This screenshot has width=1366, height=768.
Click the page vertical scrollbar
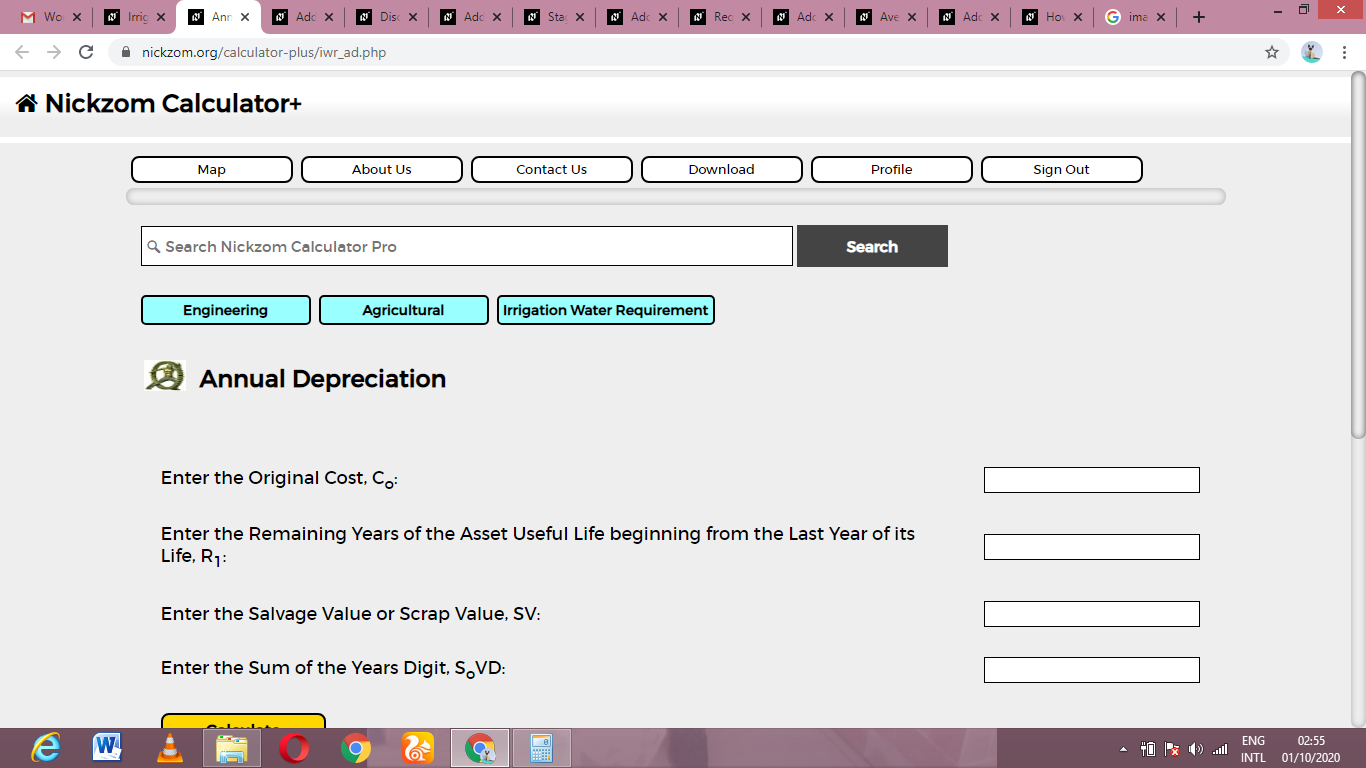click(x=1358, y=254)
